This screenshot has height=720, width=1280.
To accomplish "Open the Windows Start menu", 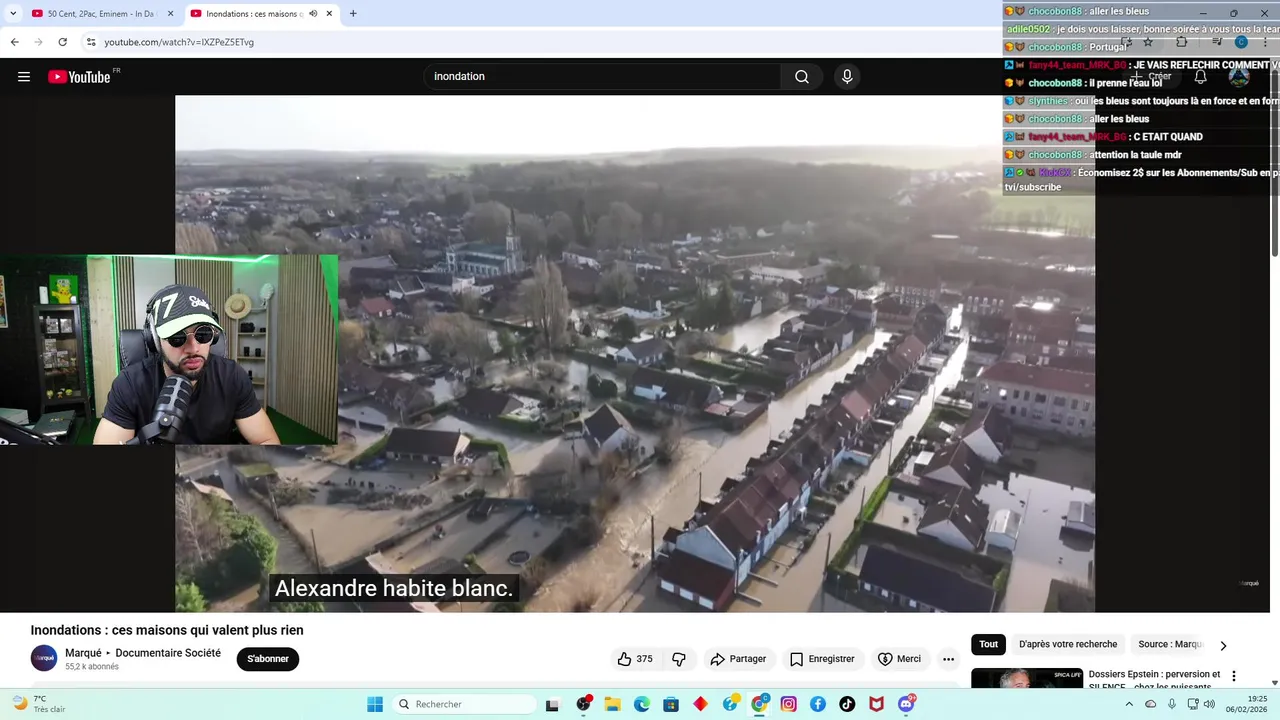I will point(375,704).
